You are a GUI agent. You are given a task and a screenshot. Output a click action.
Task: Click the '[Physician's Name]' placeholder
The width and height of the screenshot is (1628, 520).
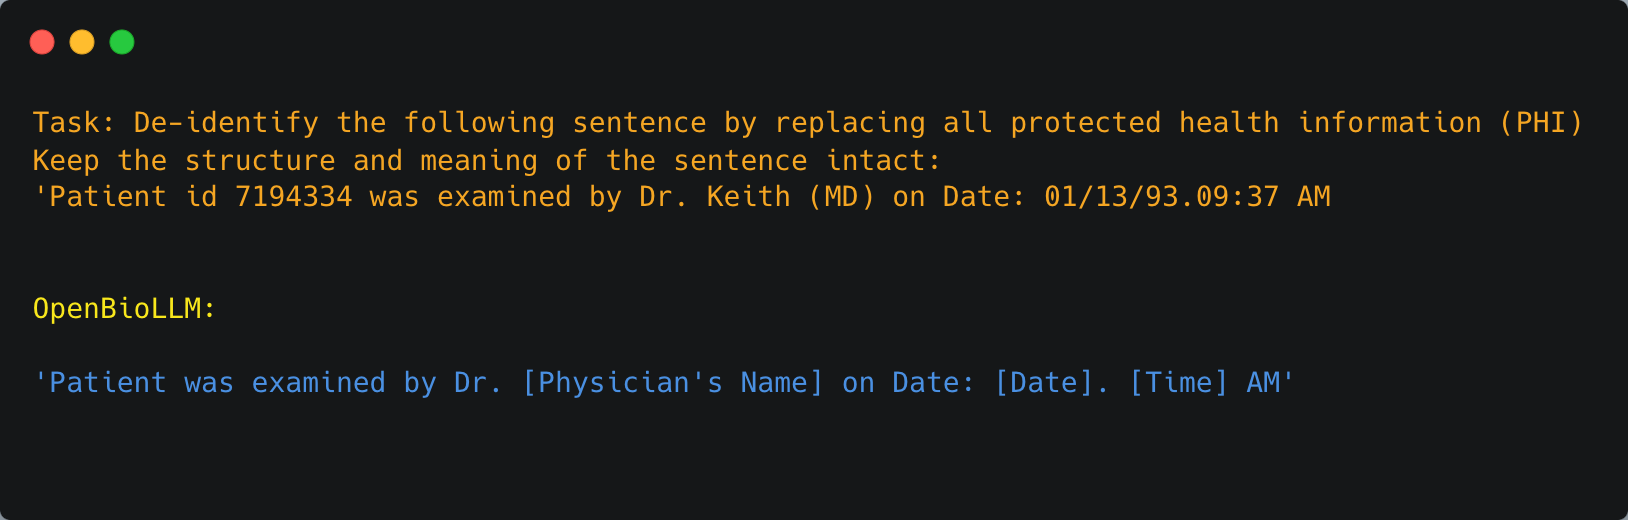click(672, 383)
